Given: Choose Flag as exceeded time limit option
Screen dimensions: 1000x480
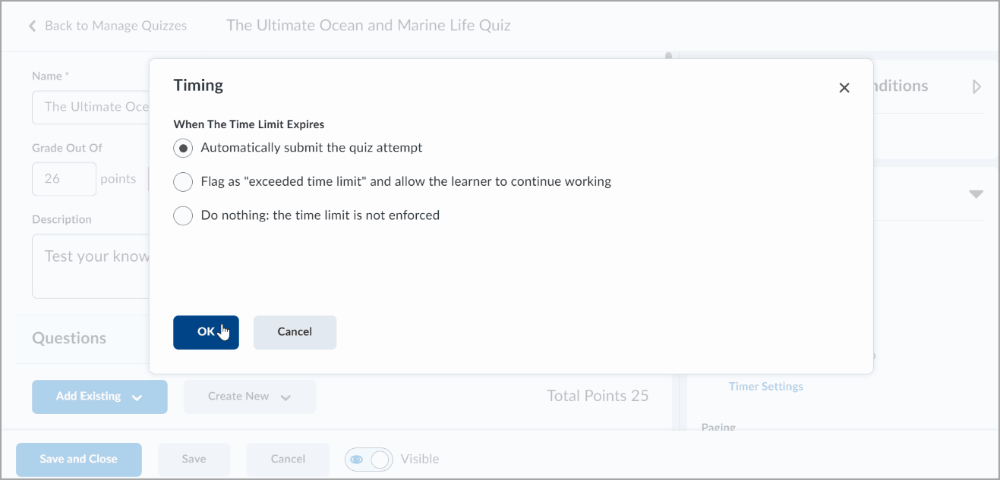Looking at the screenshot, I should tap(183, 182).
